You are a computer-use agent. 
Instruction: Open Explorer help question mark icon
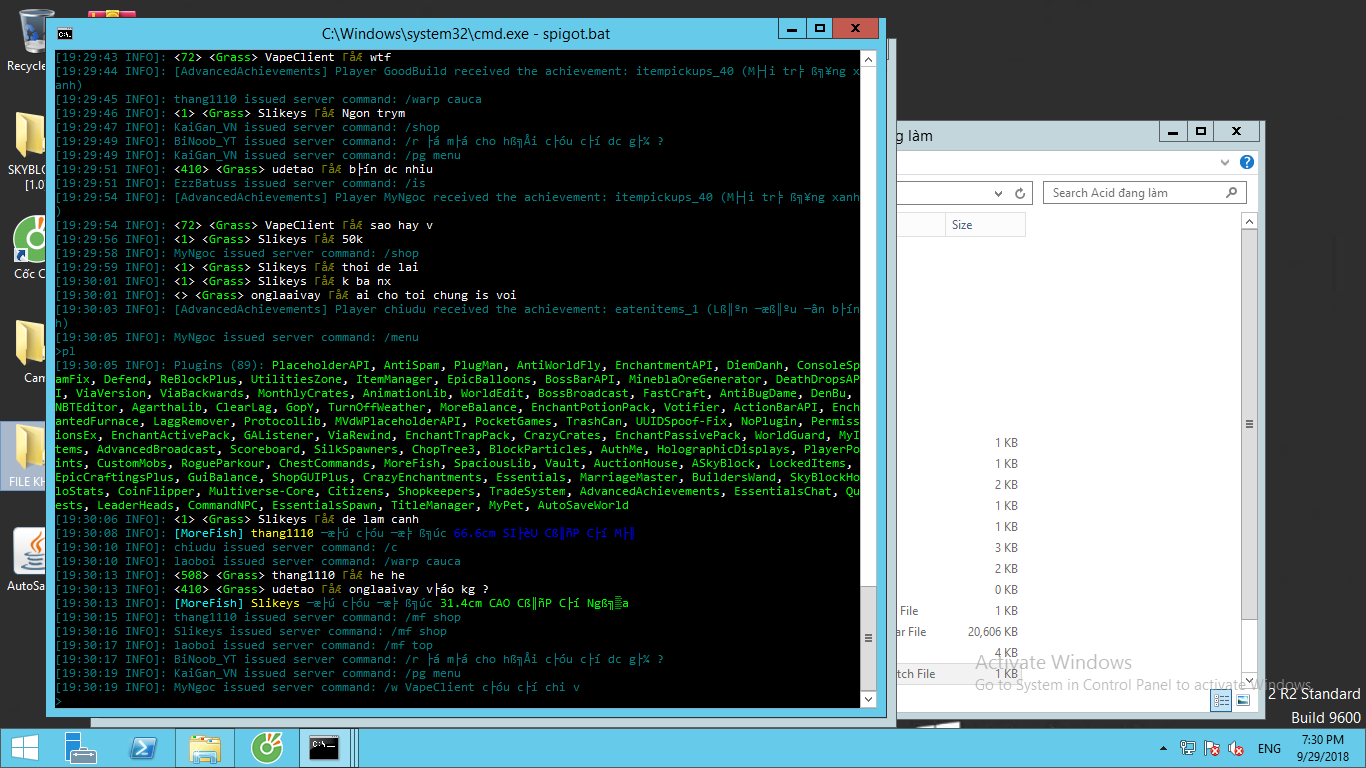(x=1247, y=162)
